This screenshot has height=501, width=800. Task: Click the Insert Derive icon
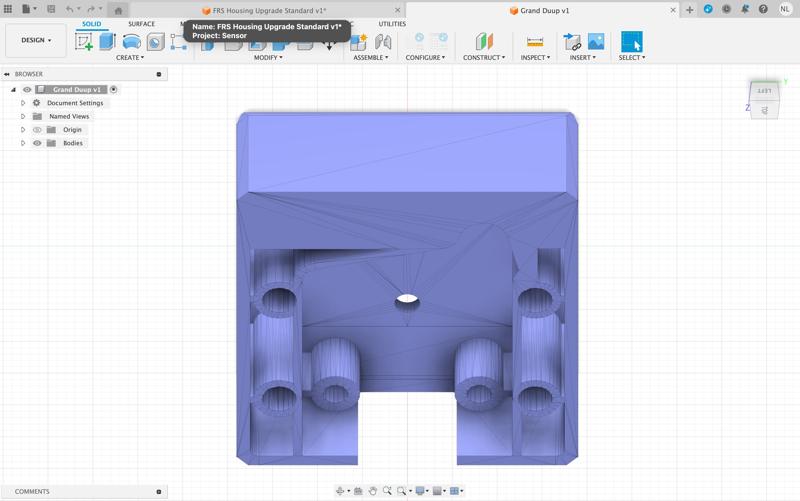point(572,42)
